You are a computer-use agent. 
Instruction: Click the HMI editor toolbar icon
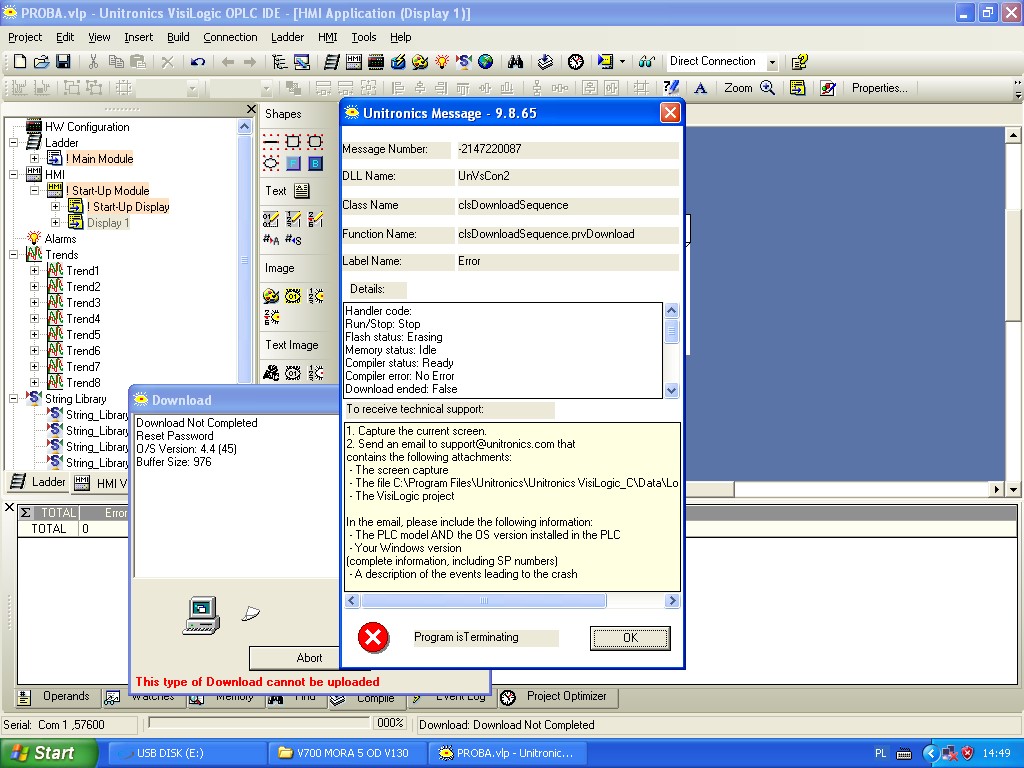[x=354, y=61]
